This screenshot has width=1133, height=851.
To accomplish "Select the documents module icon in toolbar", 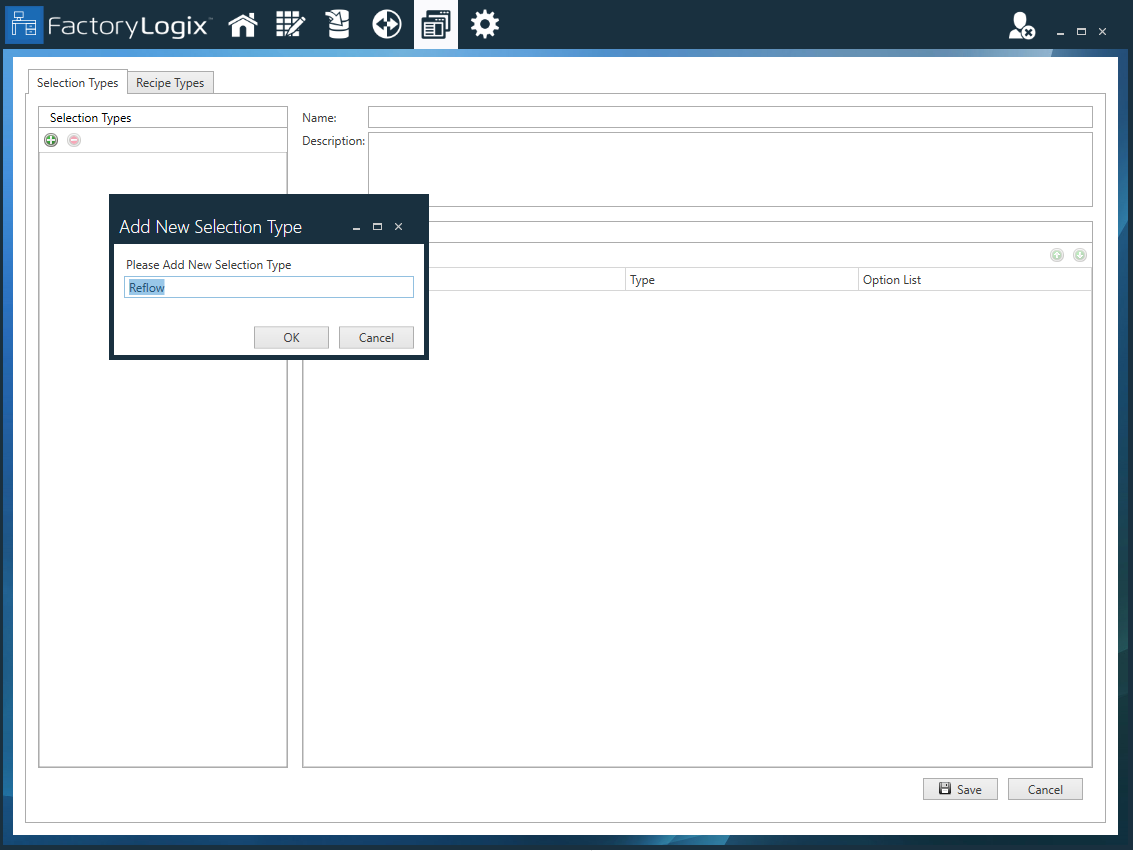I will (x=435, y=24).
